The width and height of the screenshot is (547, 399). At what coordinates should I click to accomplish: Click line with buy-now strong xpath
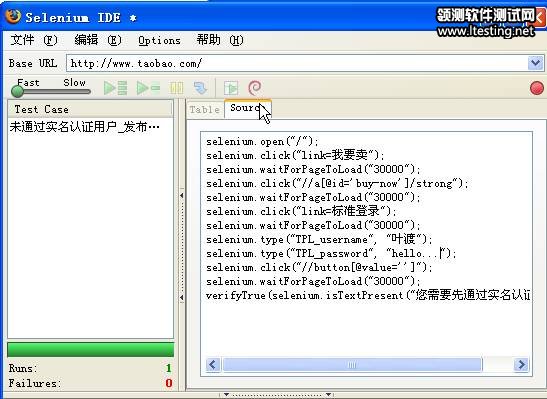[337, 183]
